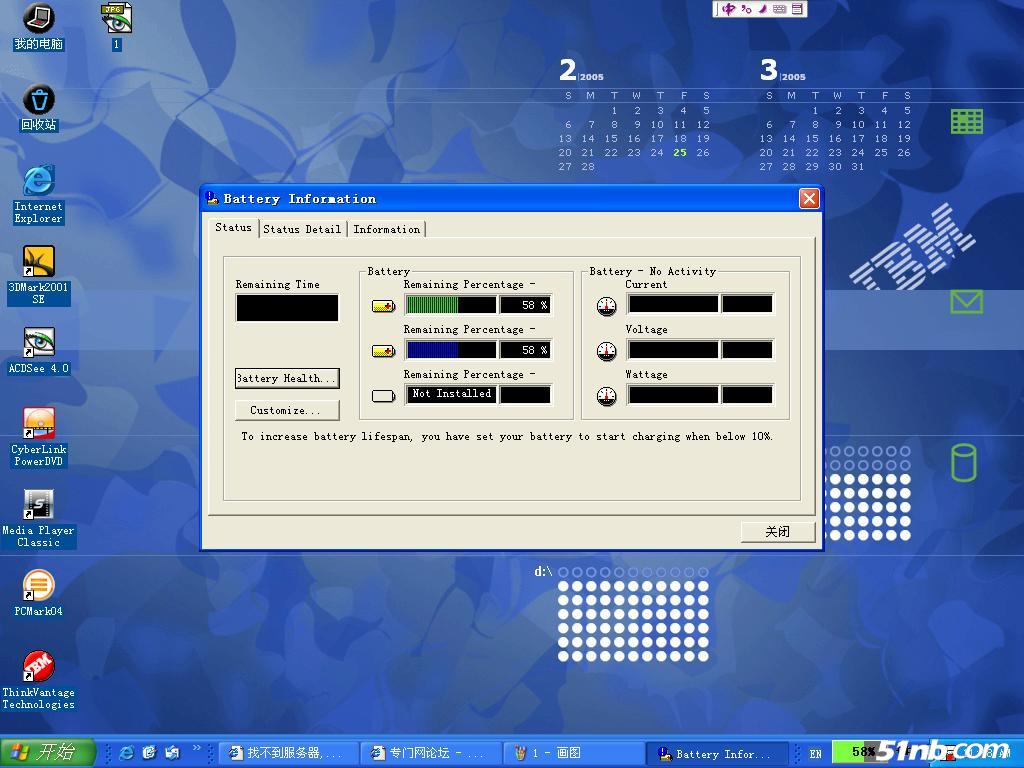The image size is (1024, 768).
Task: Click the Wattage gauge icon
Action: 606,396
